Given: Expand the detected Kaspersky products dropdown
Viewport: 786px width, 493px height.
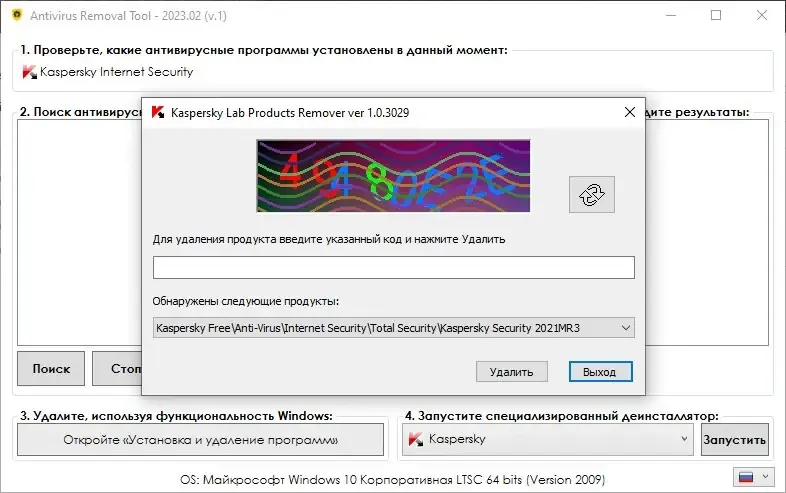Looking at the screenshot, I should pyautogui.click(x=626, y=328).
